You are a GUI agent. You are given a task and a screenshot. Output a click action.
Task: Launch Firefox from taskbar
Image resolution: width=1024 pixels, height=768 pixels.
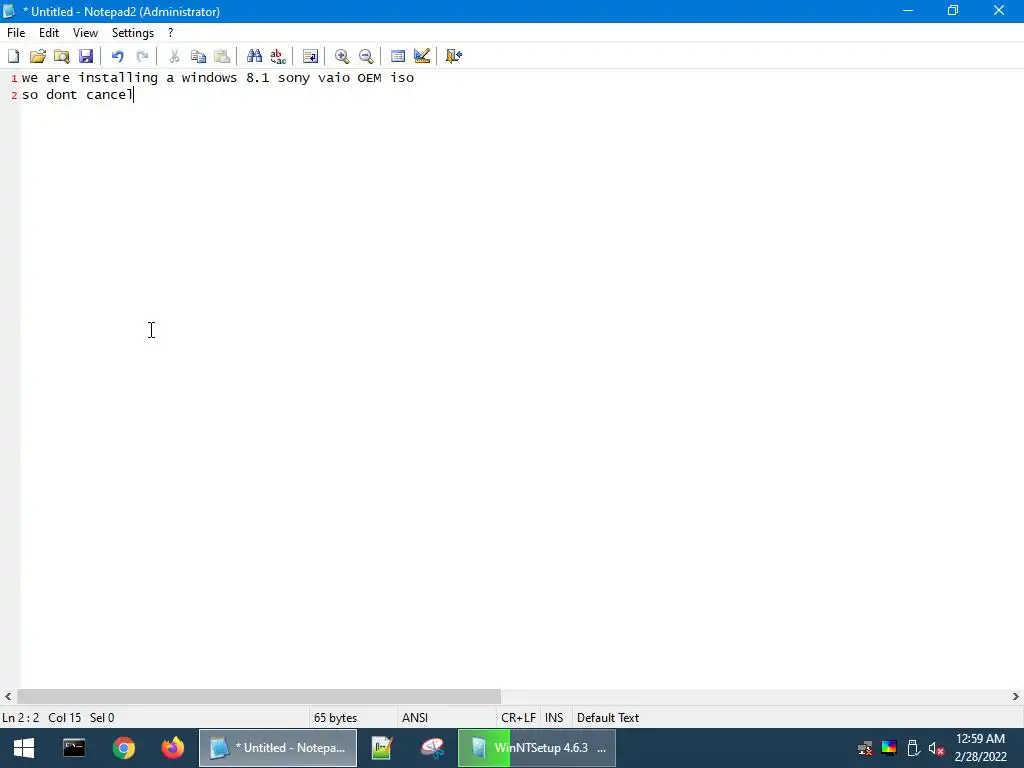[x=173, y=748]
